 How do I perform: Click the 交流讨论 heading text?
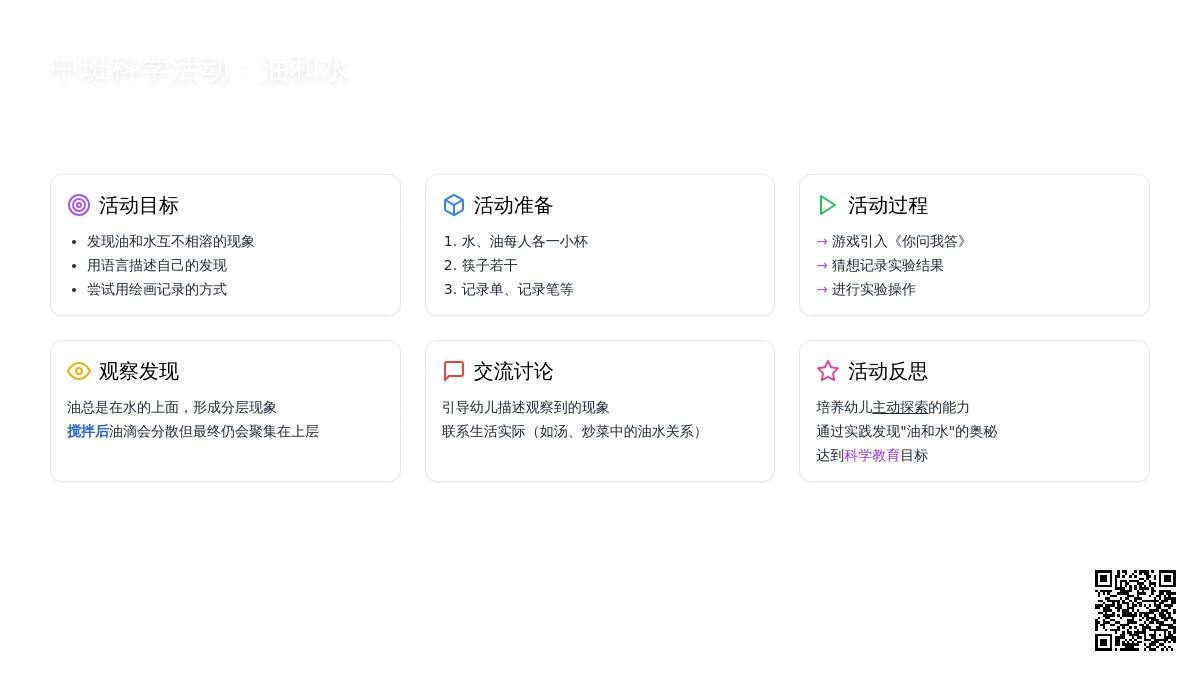tap(513, 371)
